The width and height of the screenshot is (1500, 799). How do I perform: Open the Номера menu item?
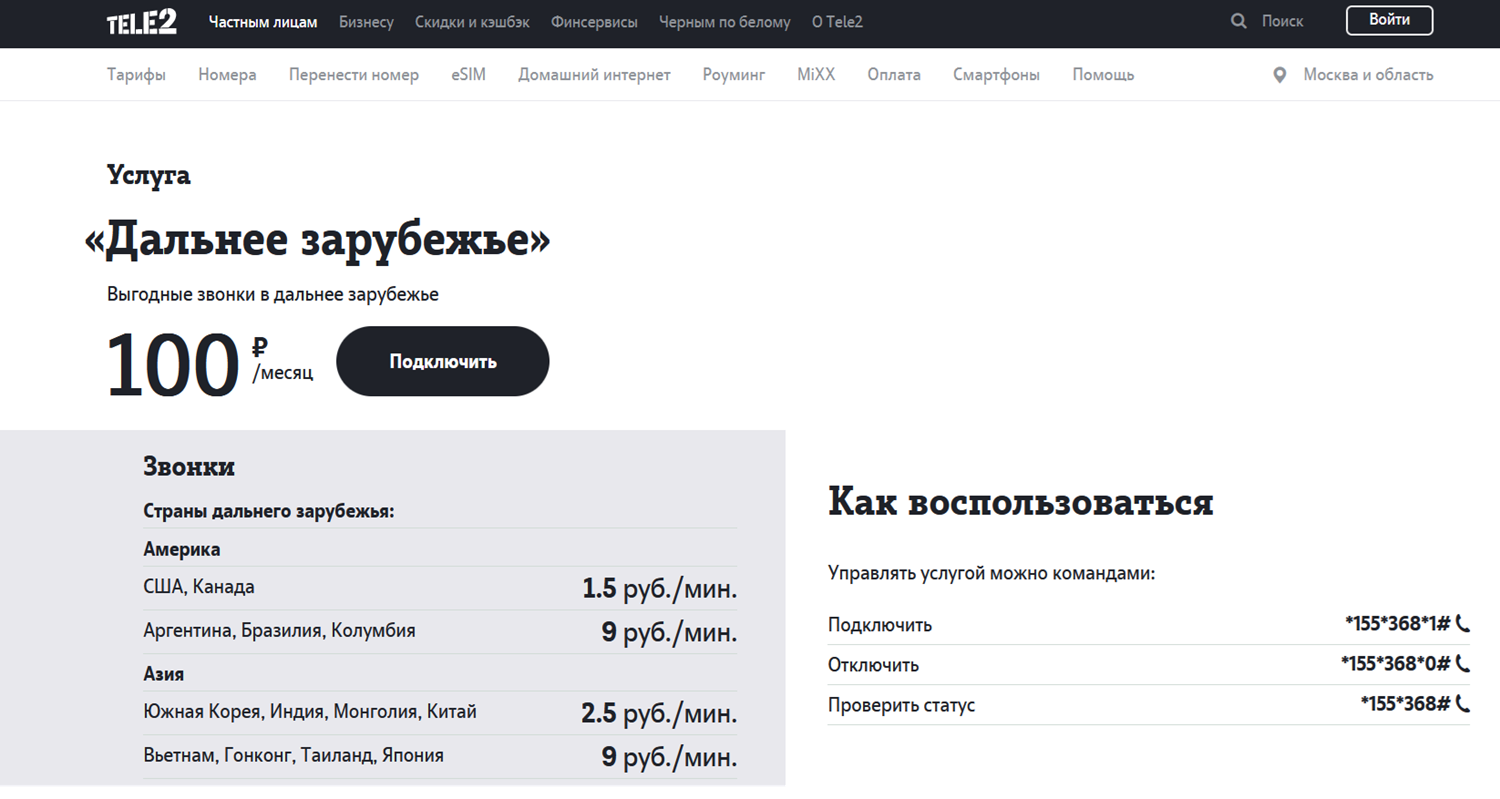(227, 75)
